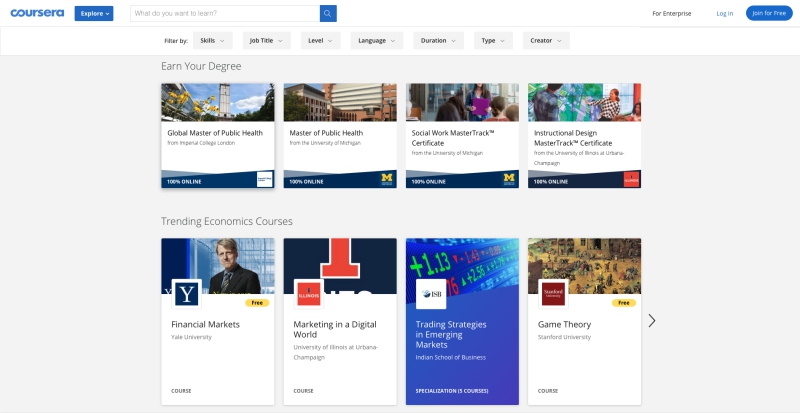Click Imperial College logo on Global Master card
The image size is (800, 413).
pos(265,179)
